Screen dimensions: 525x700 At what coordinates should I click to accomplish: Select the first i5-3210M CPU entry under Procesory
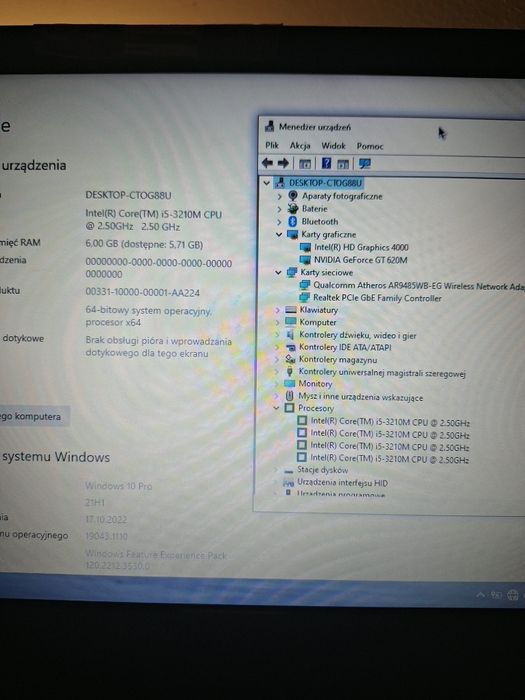coord(390,421)
